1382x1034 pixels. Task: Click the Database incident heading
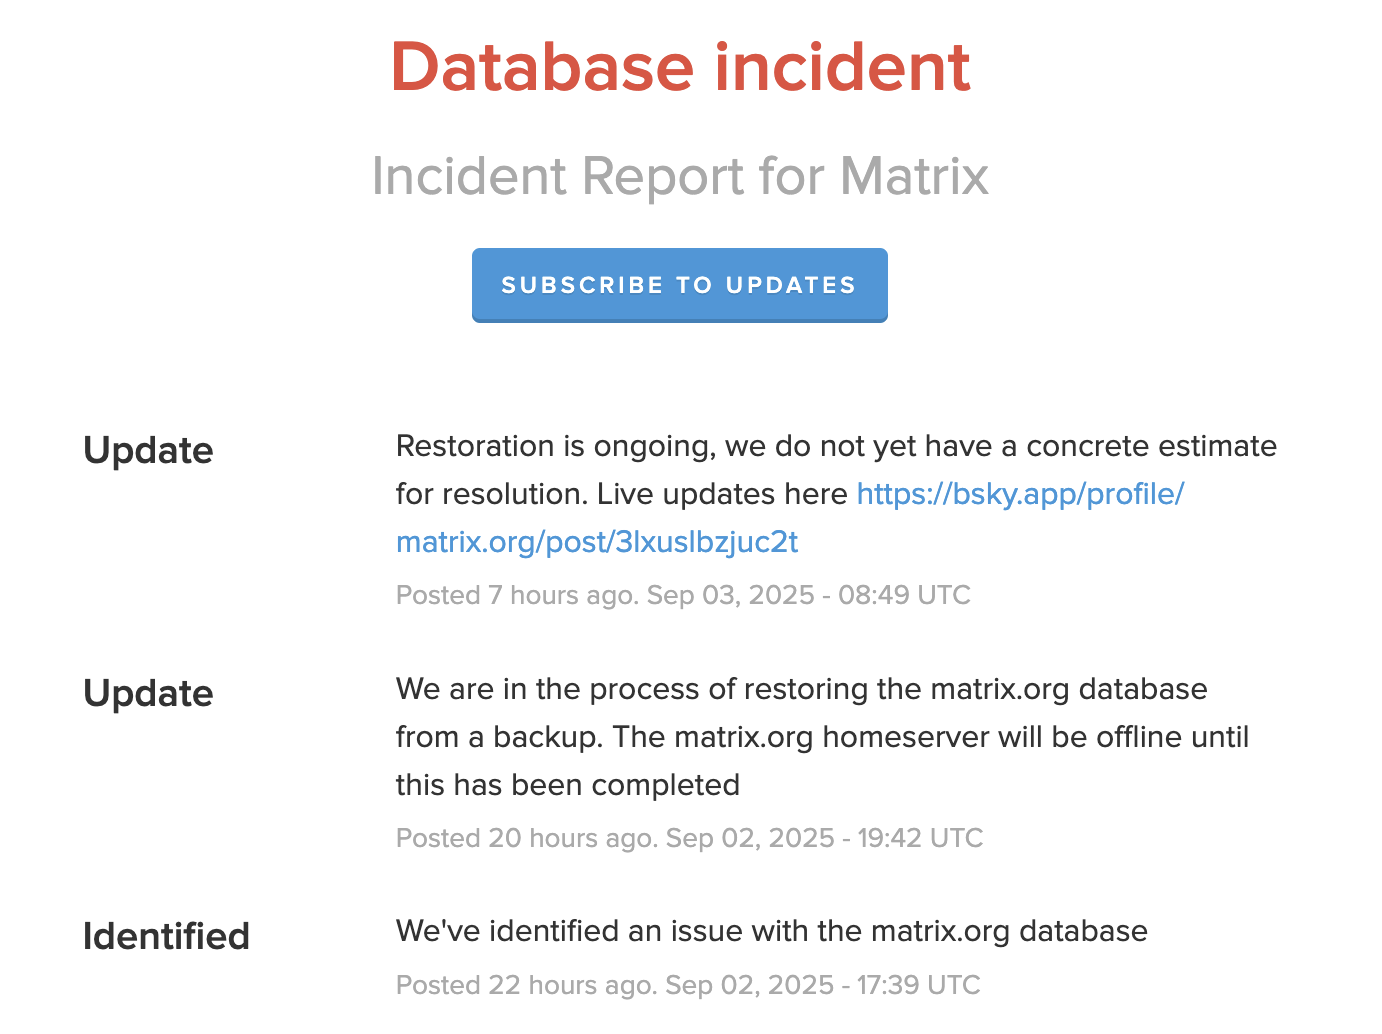tap(680, 68)
